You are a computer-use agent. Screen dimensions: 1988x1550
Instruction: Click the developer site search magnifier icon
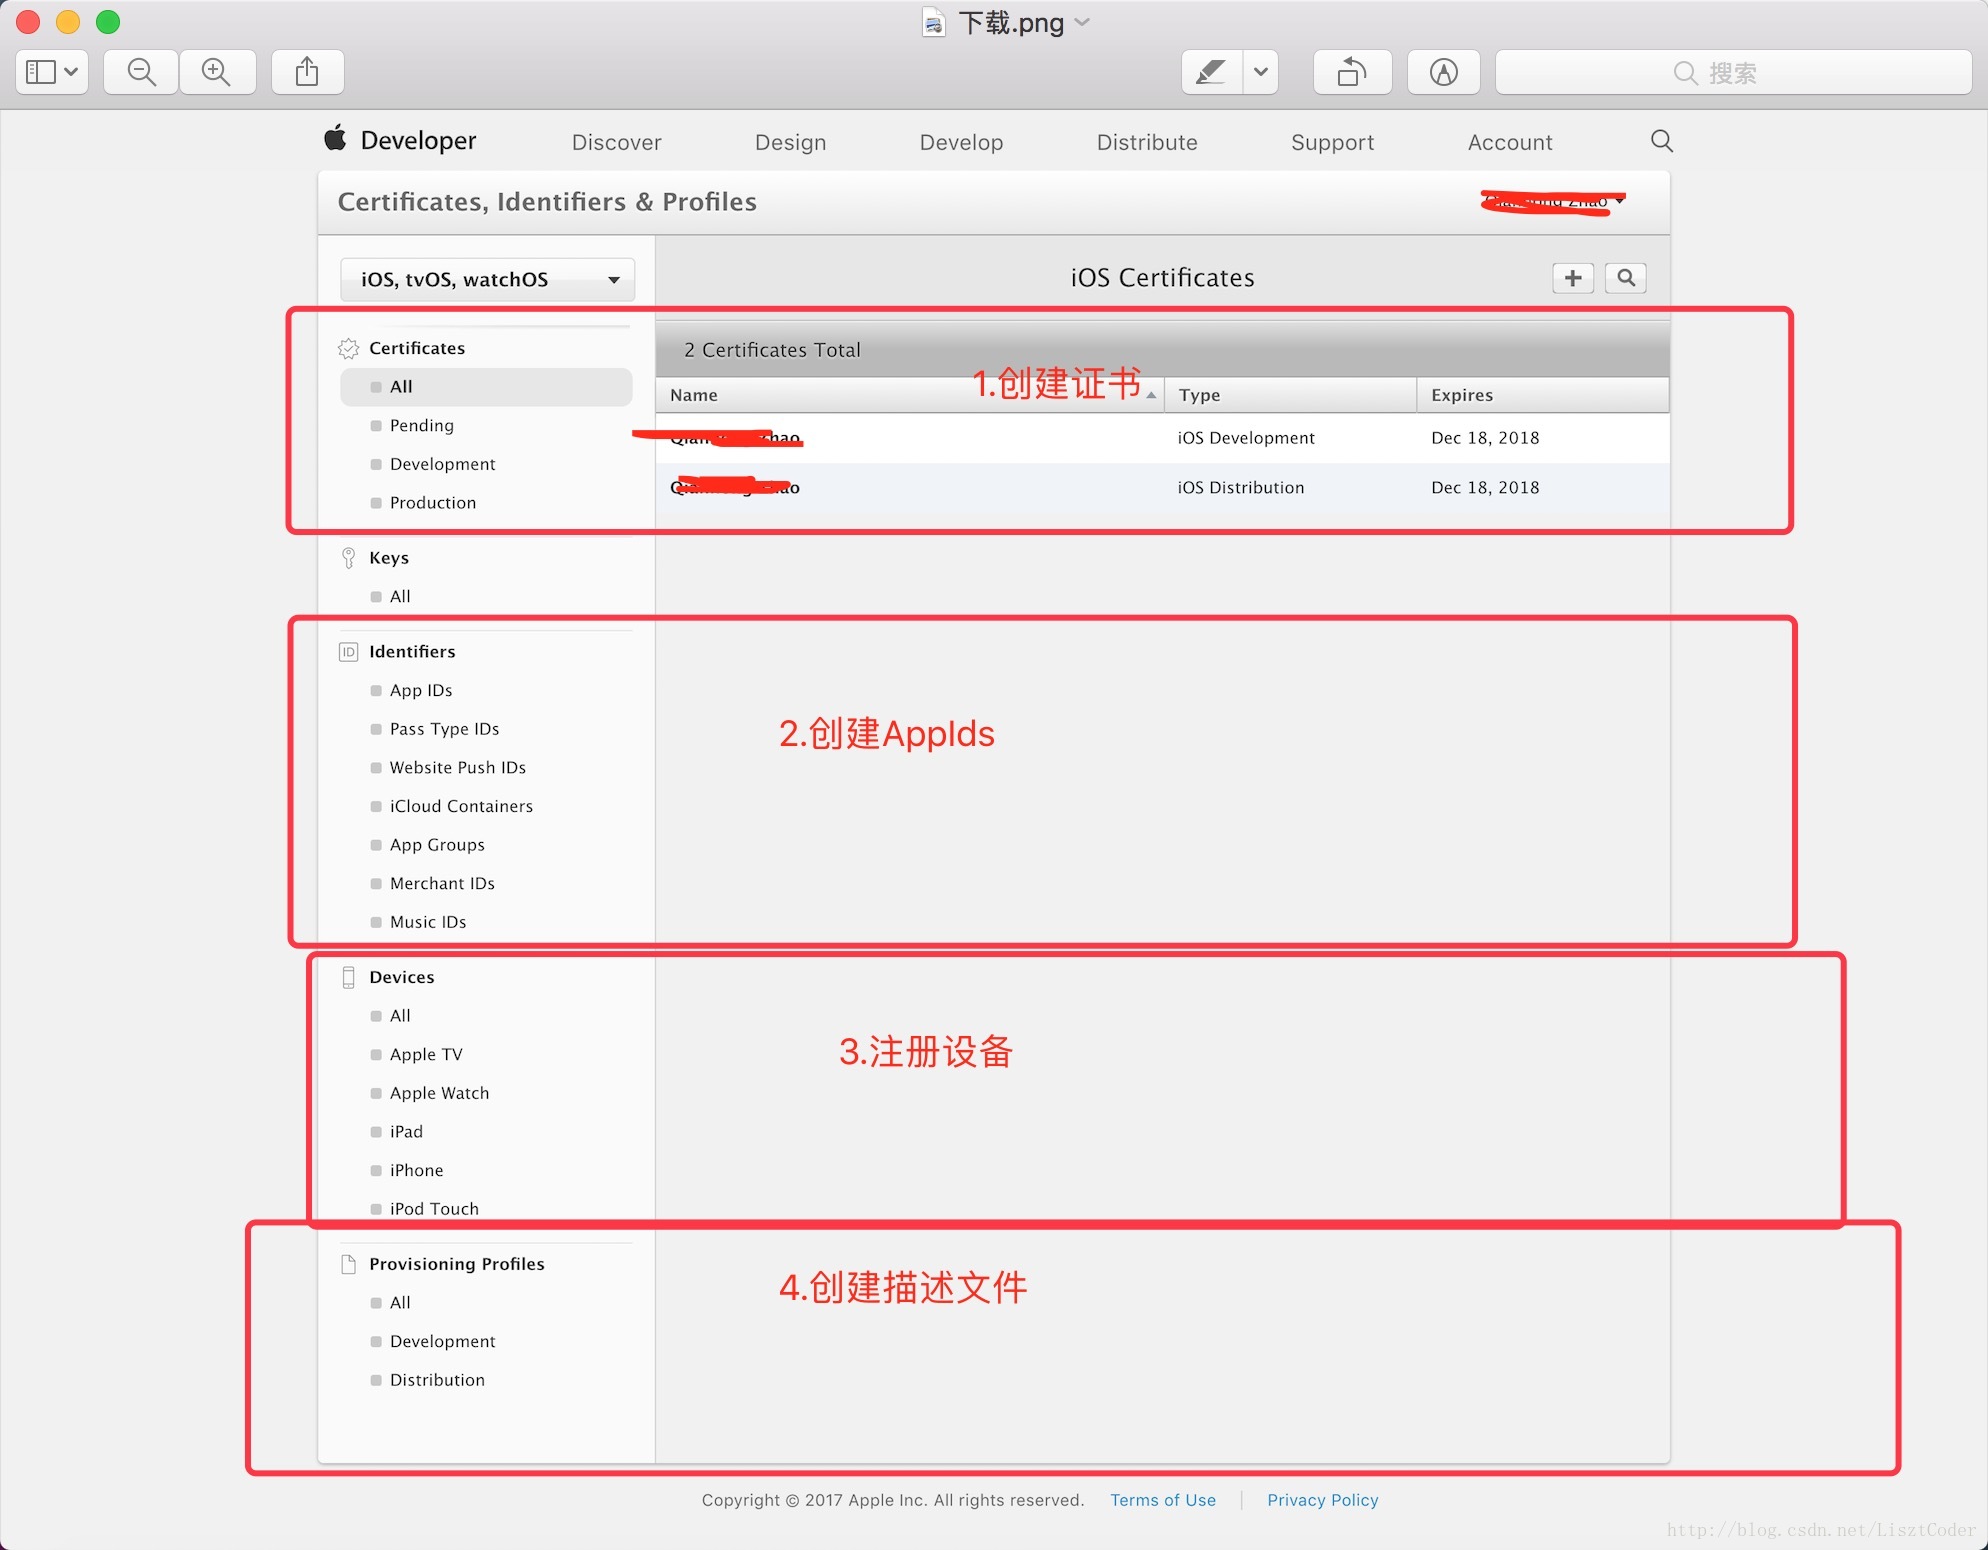coord(1662,141)
